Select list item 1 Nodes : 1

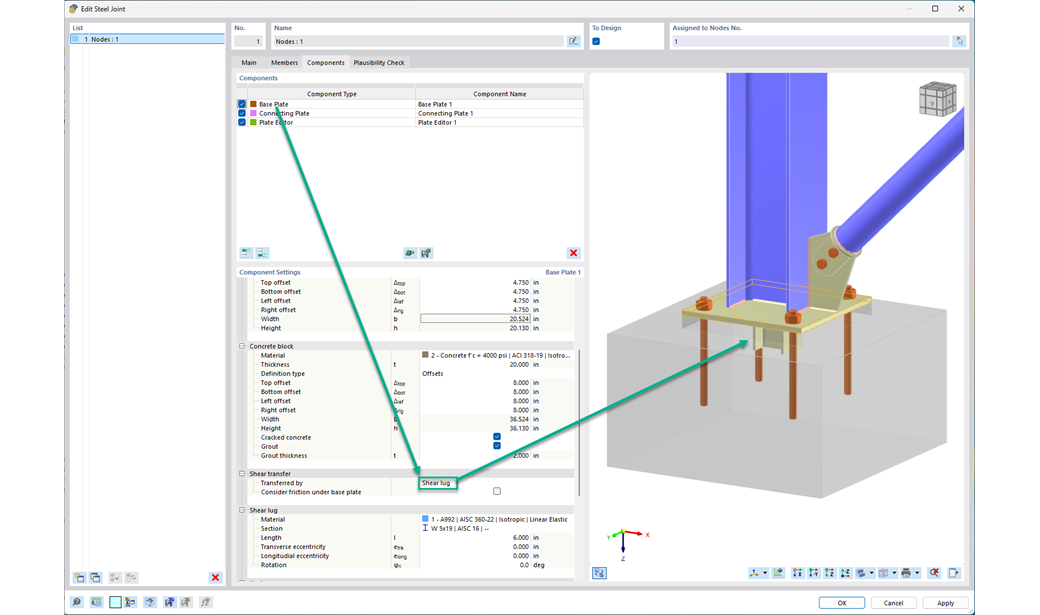click(x=147, y=39)
